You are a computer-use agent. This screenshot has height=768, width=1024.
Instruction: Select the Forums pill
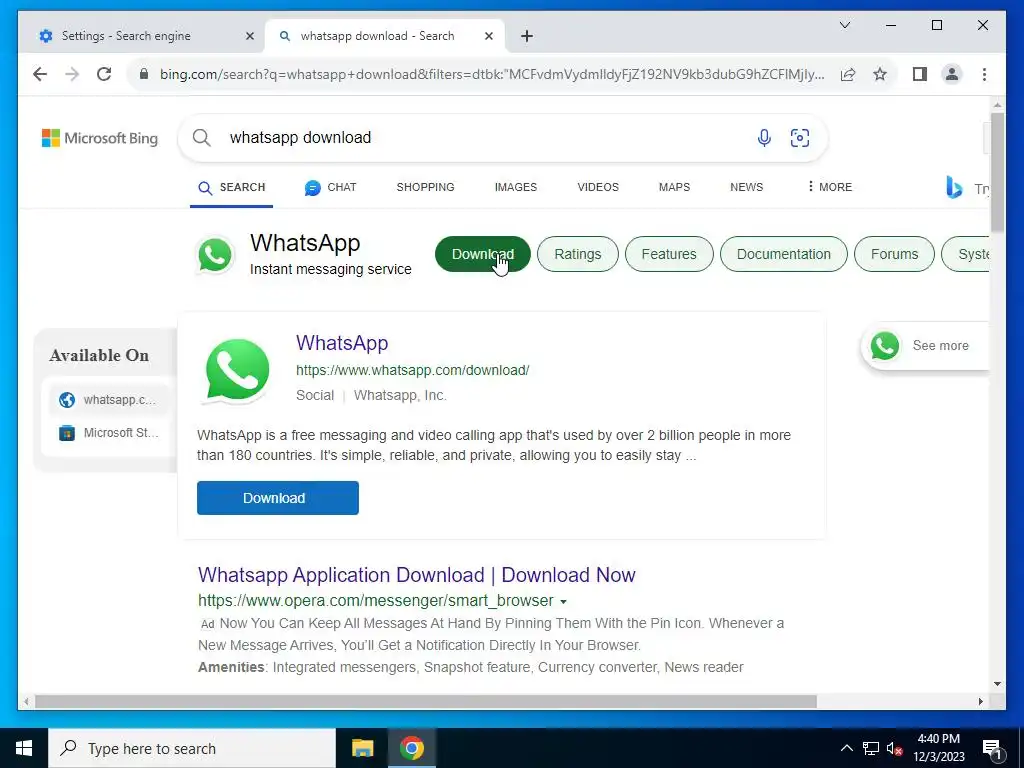(894, 254)
